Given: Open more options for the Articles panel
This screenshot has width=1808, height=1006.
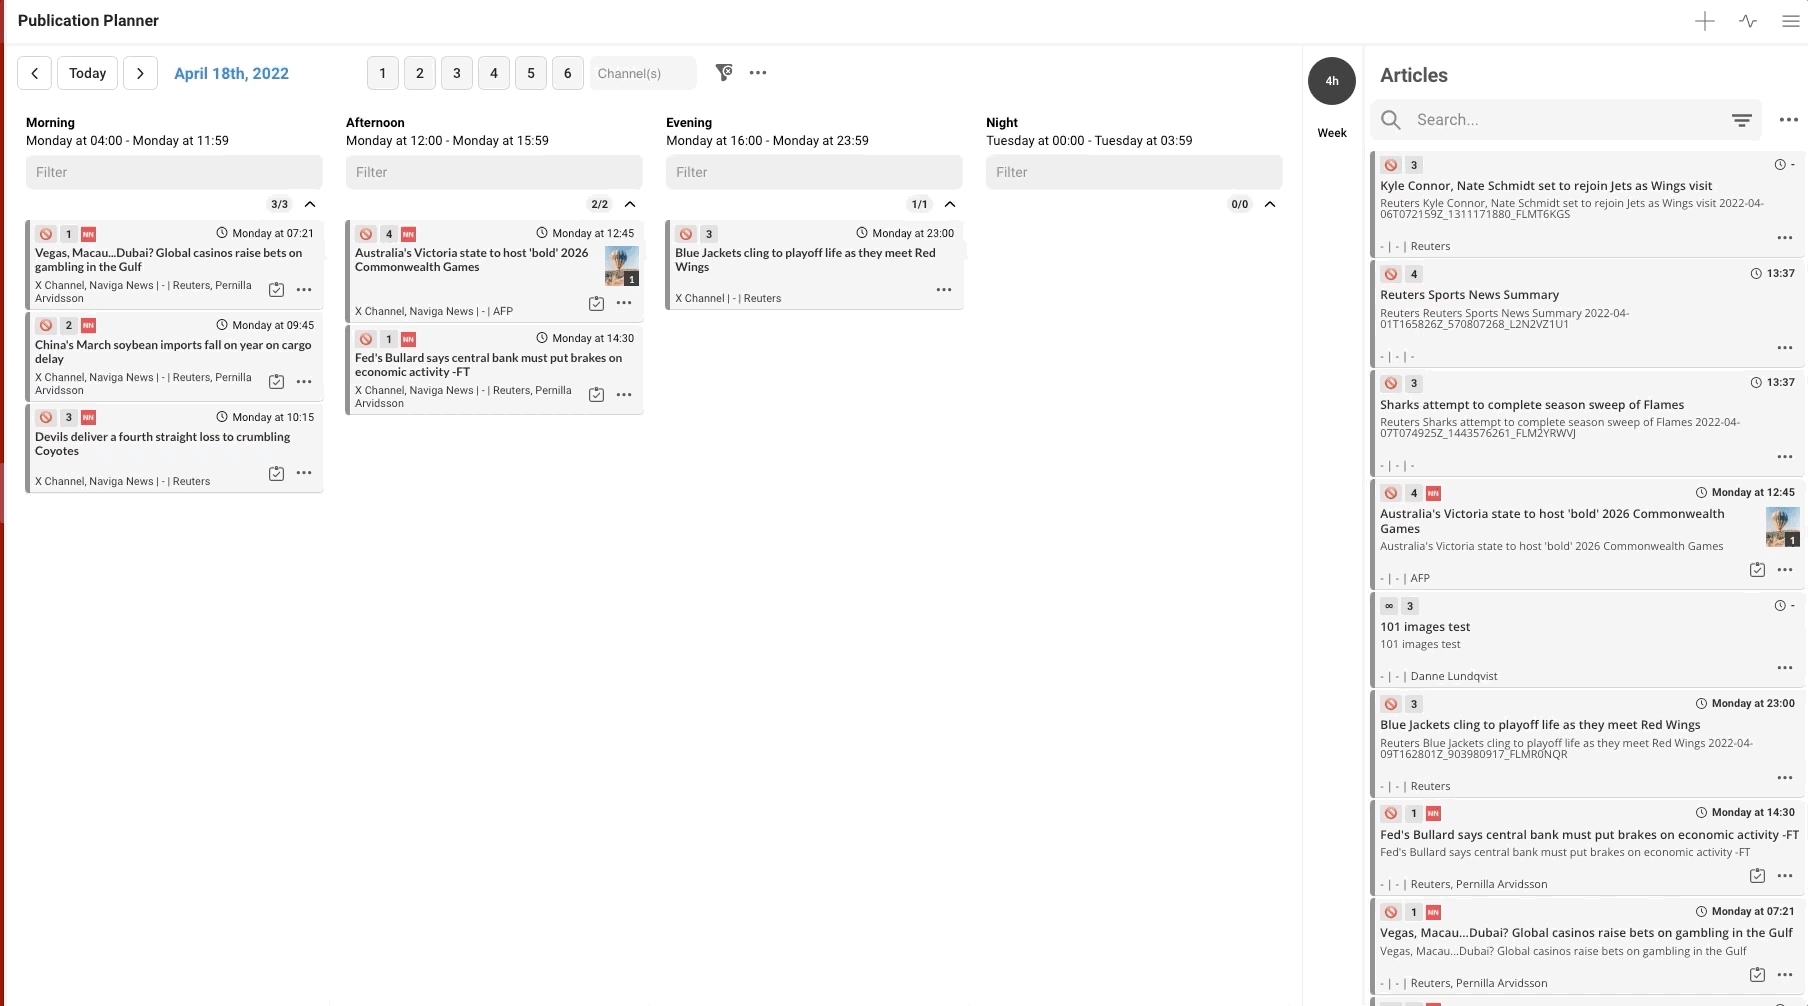Looking at the screenshot, I should pos(1788,120).
